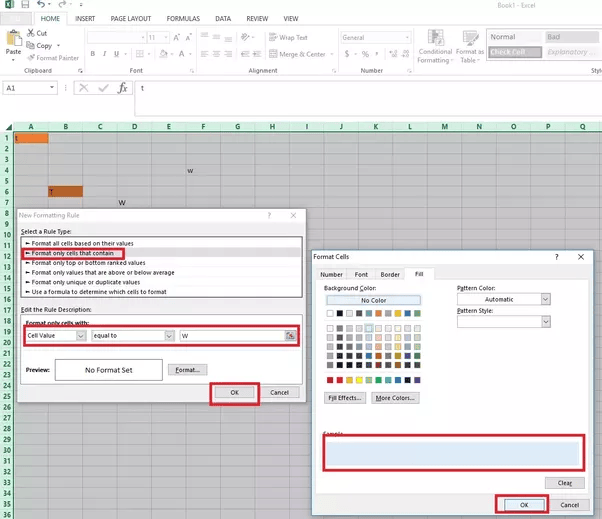The image size is (602, 519).
Task: Open the General number format dropdown
Action: click(407, 38)
